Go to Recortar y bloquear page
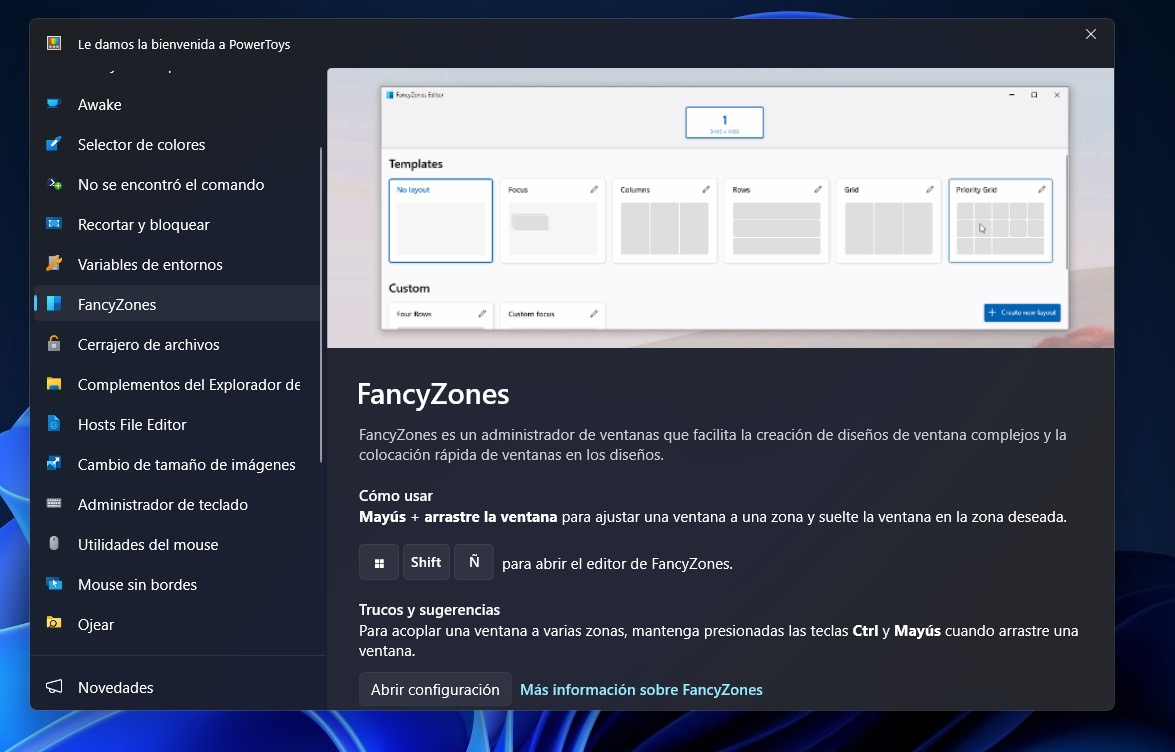This screenshot has height=752, width=1175. [177, 224]
